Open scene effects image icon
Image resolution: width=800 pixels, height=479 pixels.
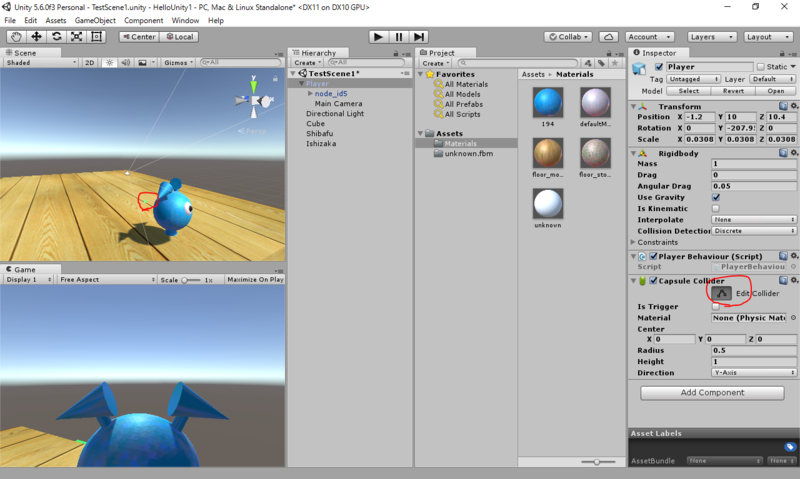pyautogui.click(x=142, y=63)
